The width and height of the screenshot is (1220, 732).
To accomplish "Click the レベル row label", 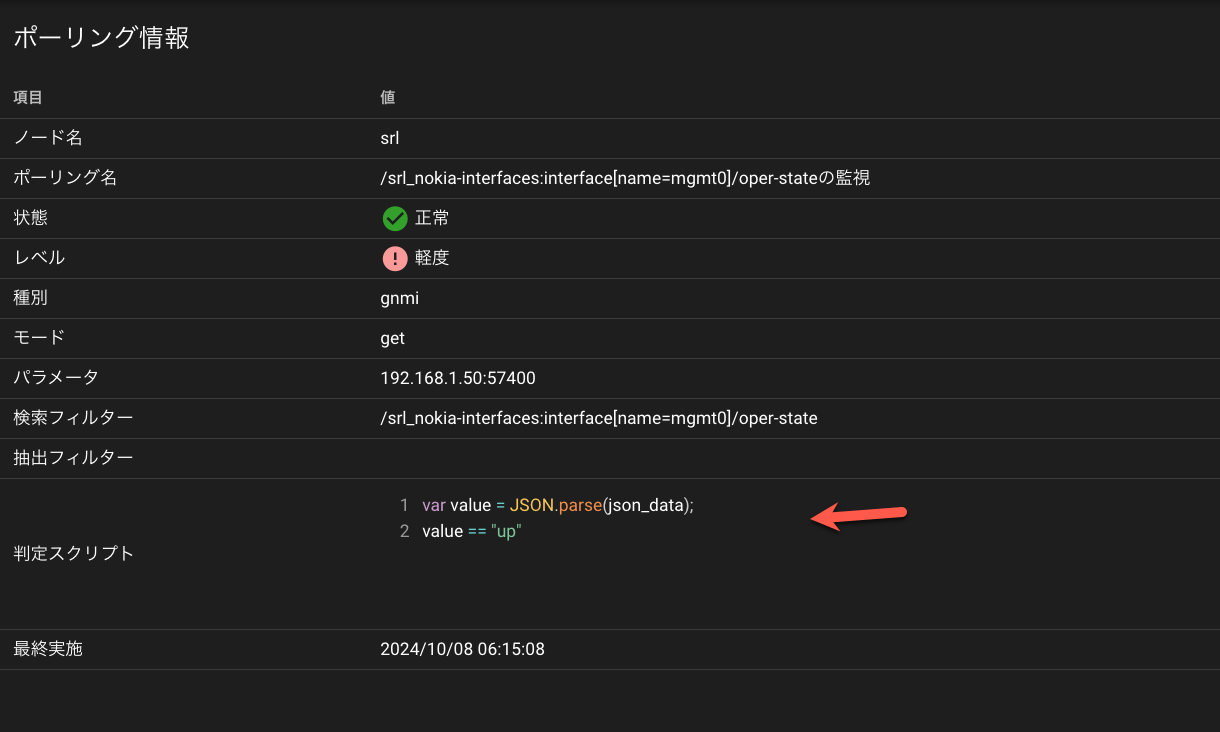I will click(39, 258).
